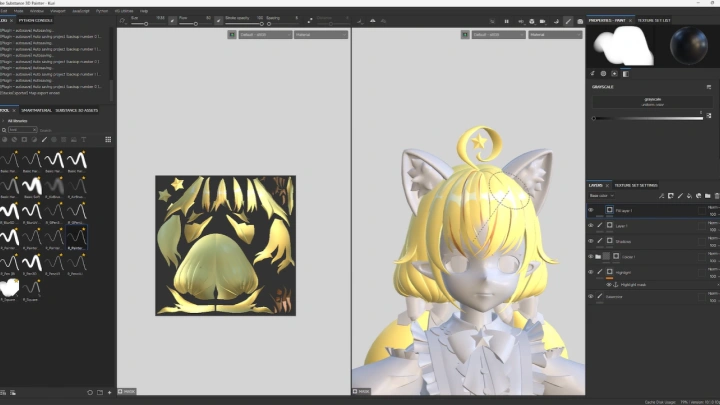720x405 pixels.
Task: Filter assets by brush icon in shelf
Action: point(44,140)
